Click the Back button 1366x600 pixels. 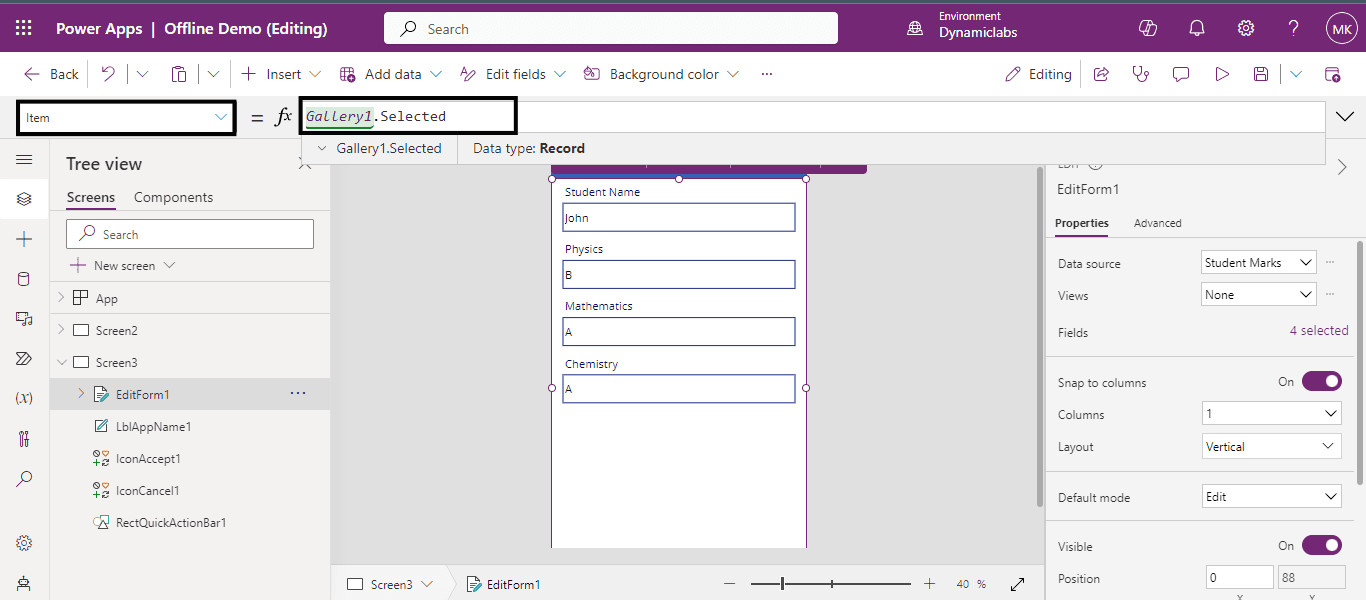point(52,74)
